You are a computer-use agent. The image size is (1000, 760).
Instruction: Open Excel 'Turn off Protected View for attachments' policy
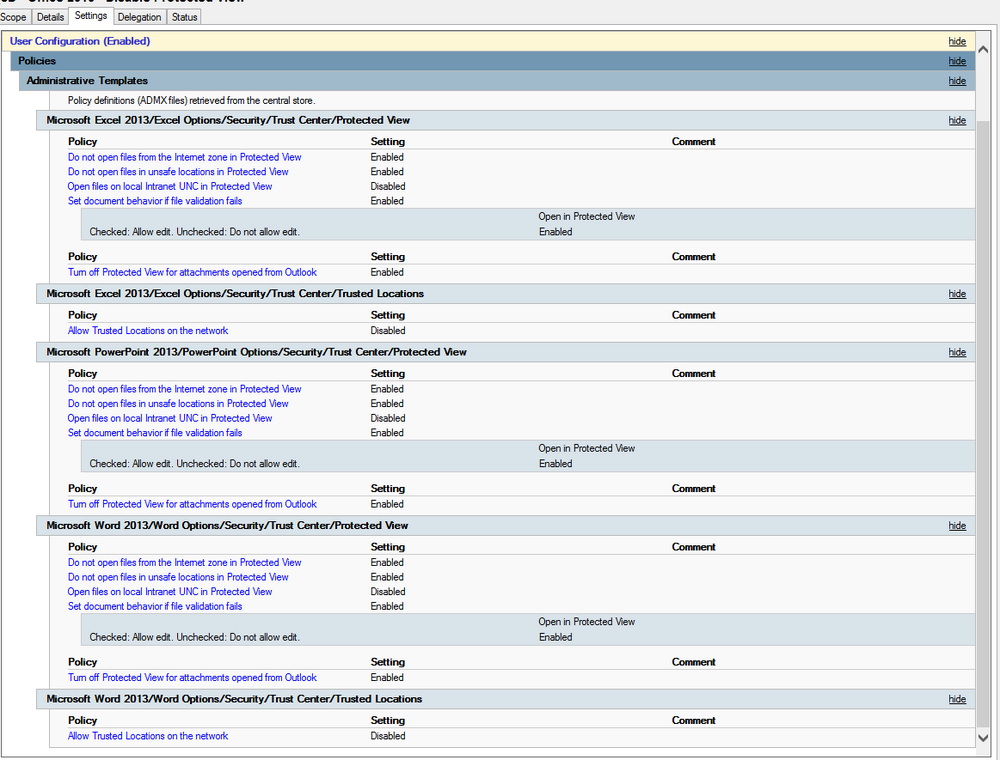click(192, 272)
